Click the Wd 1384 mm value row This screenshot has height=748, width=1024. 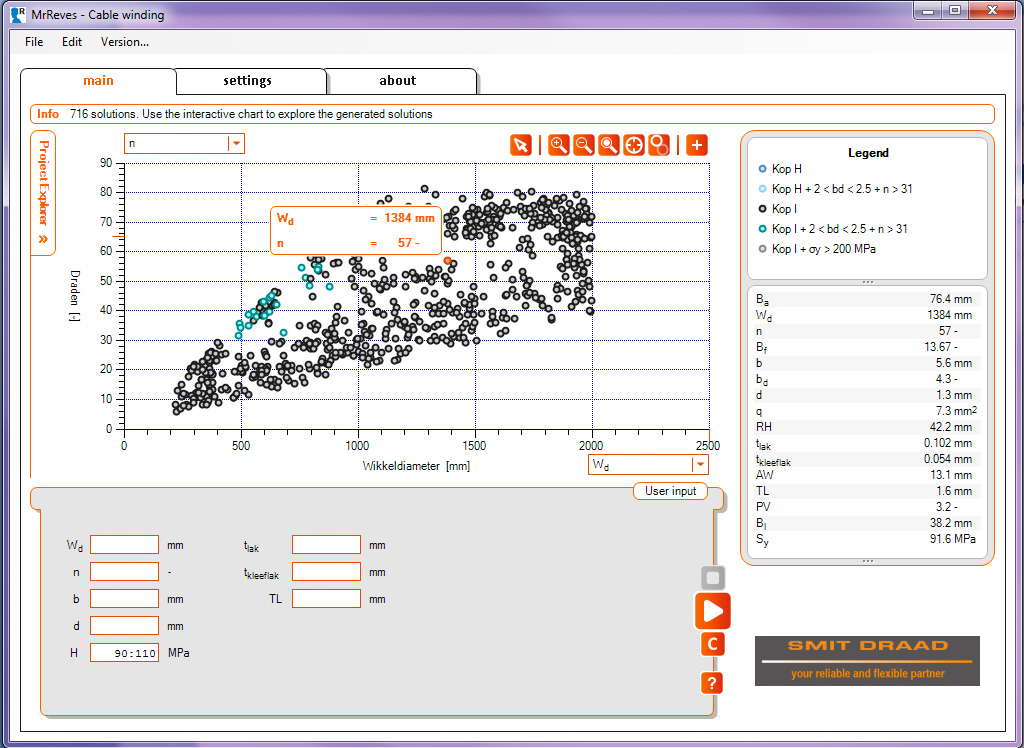coord(867,315)
